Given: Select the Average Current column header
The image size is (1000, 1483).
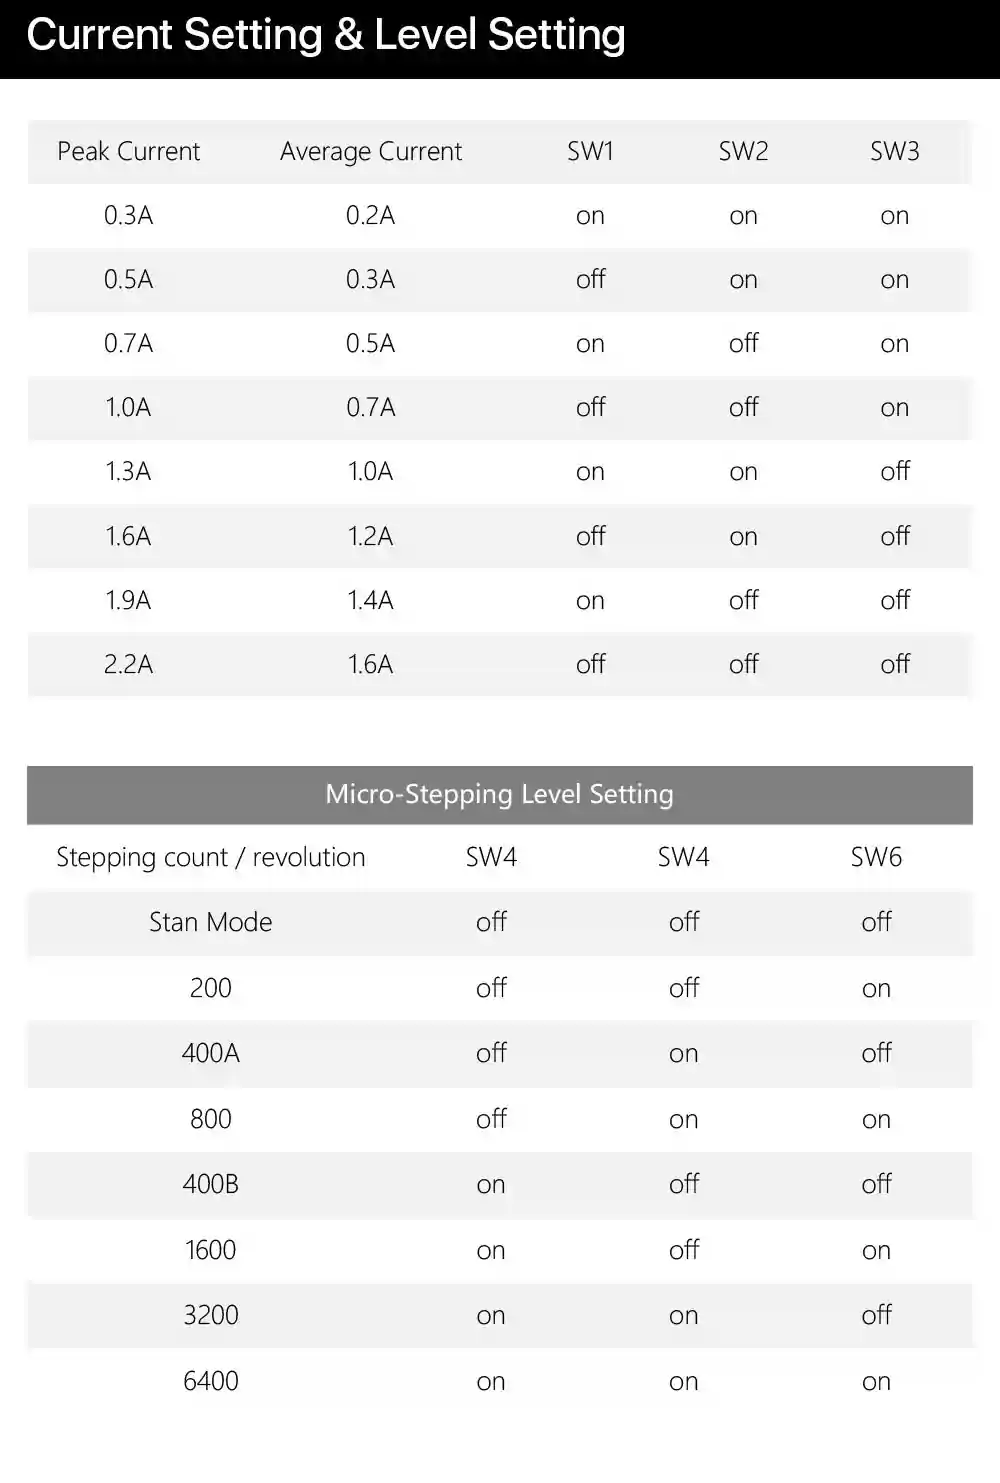Looking at the screenshot, I should pos(371,151).
